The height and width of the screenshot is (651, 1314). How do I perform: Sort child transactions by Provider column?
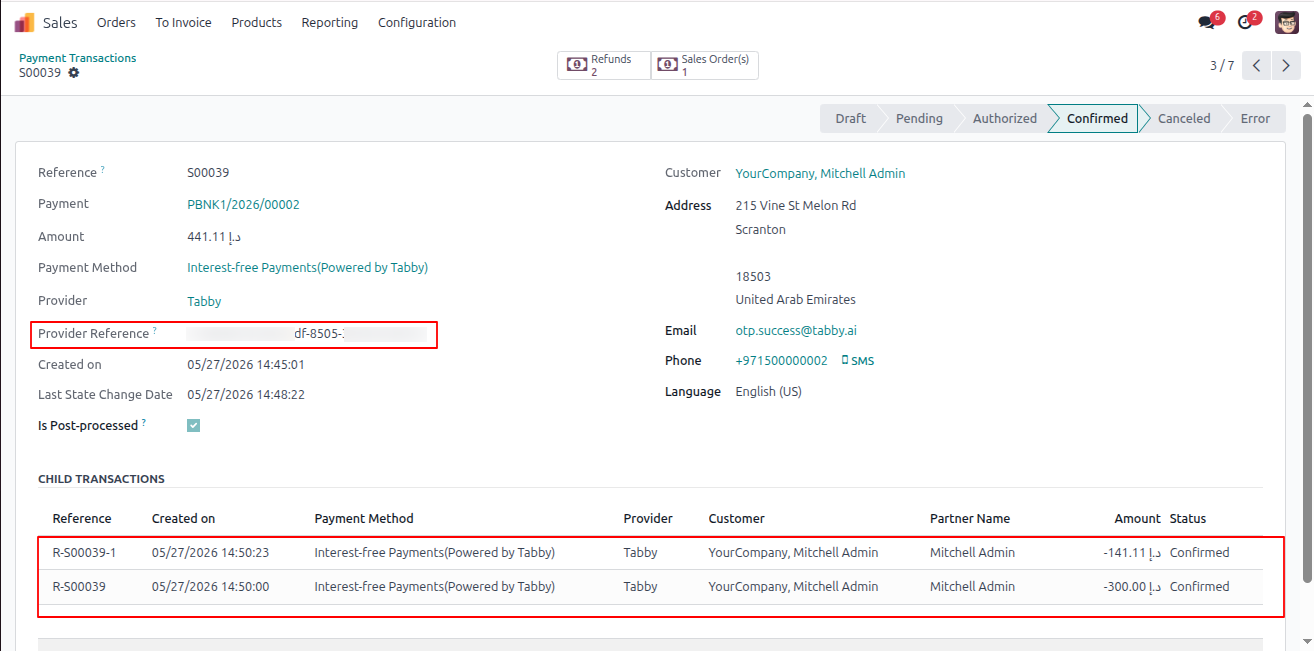[648, 518]
